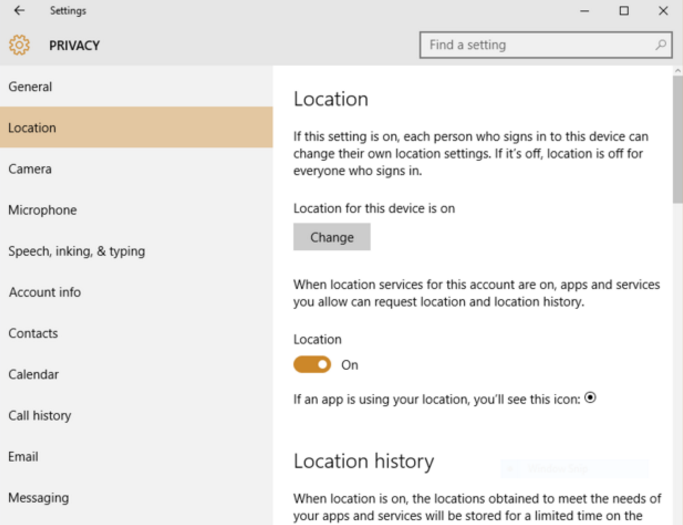Minimize the Settings window
Screen dimensions: 683x525
coord(585,11)
